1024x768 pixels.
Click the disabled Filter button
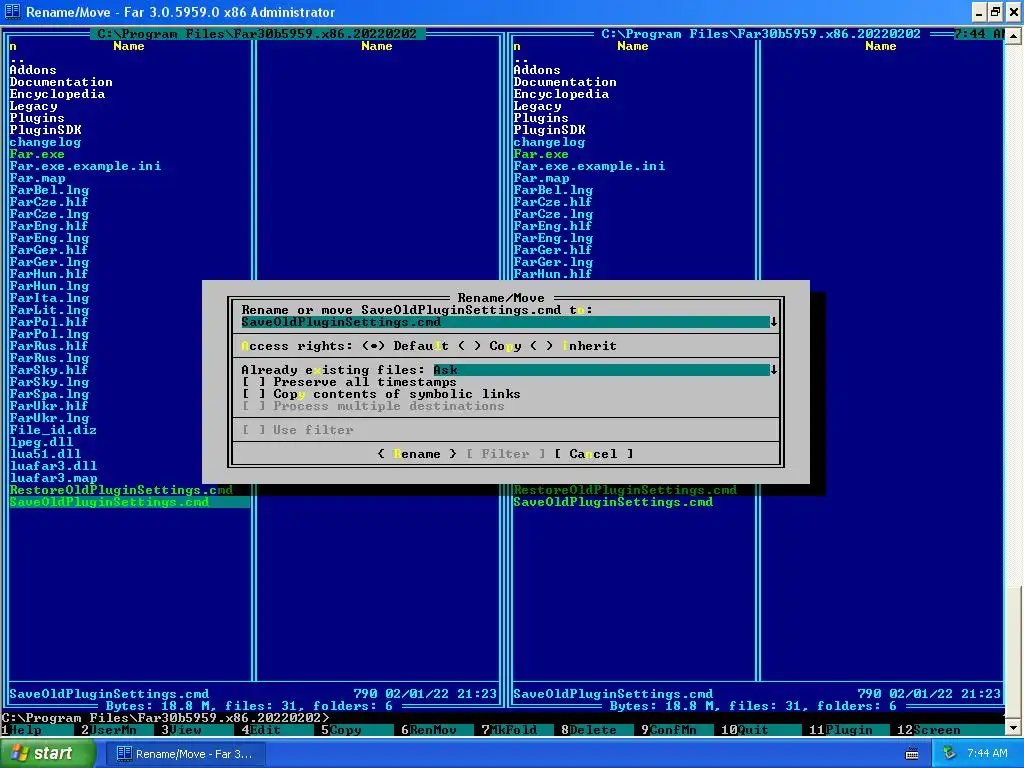coord(505,454)
